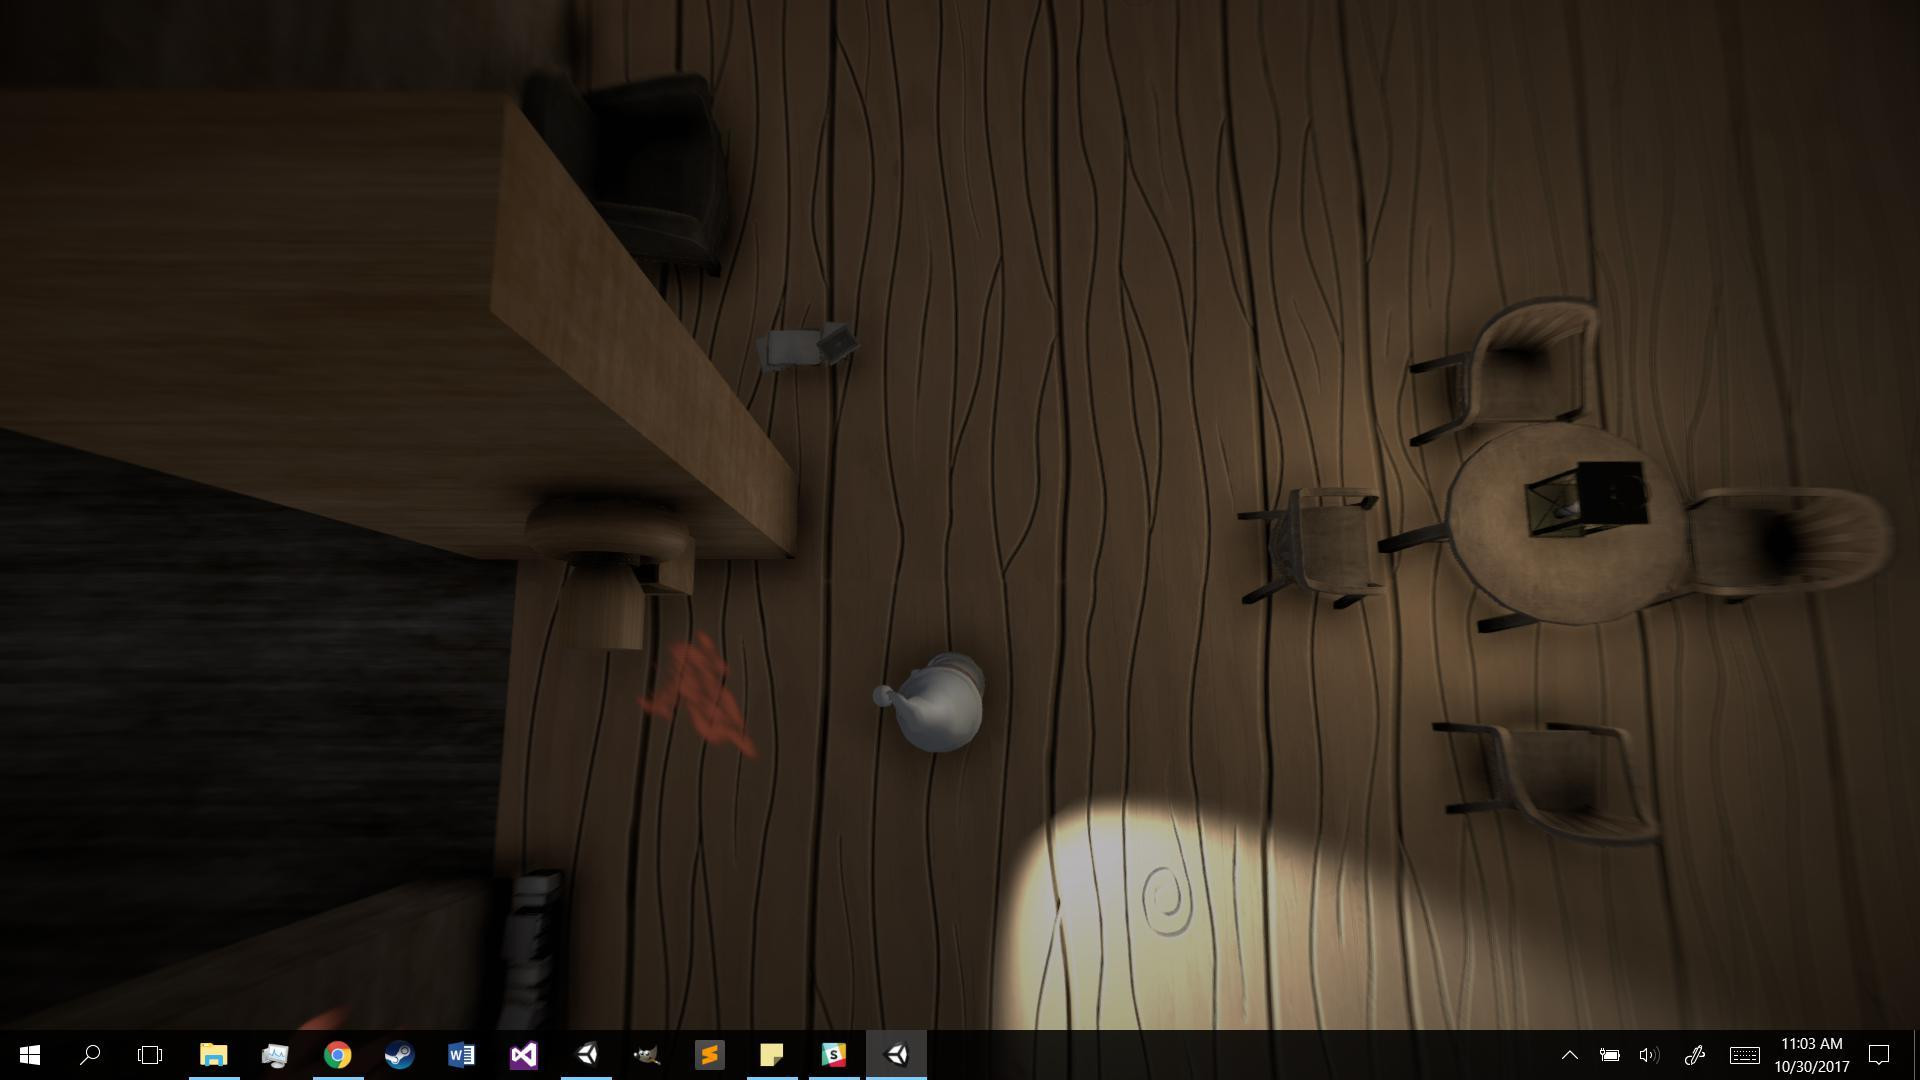Switch to the Unity editor beside Visual Studio
The height and width of the screenshot is (1080, 1920).
coord(586,1055)
